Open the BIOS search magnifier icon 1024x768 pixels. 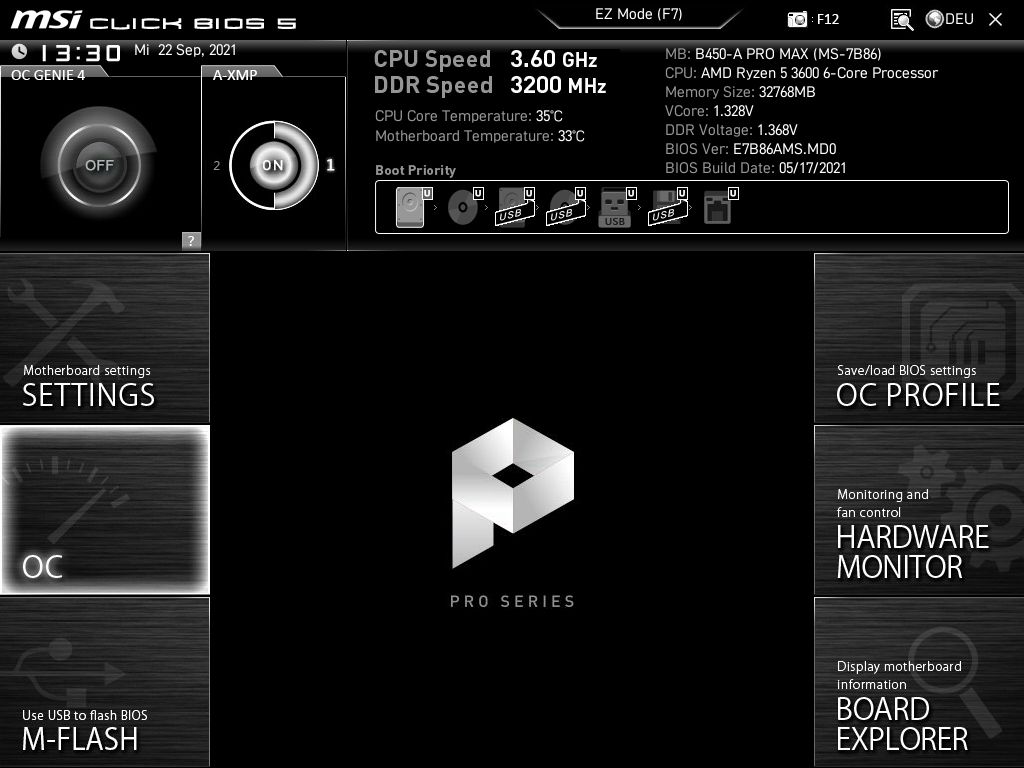point(901,20)
